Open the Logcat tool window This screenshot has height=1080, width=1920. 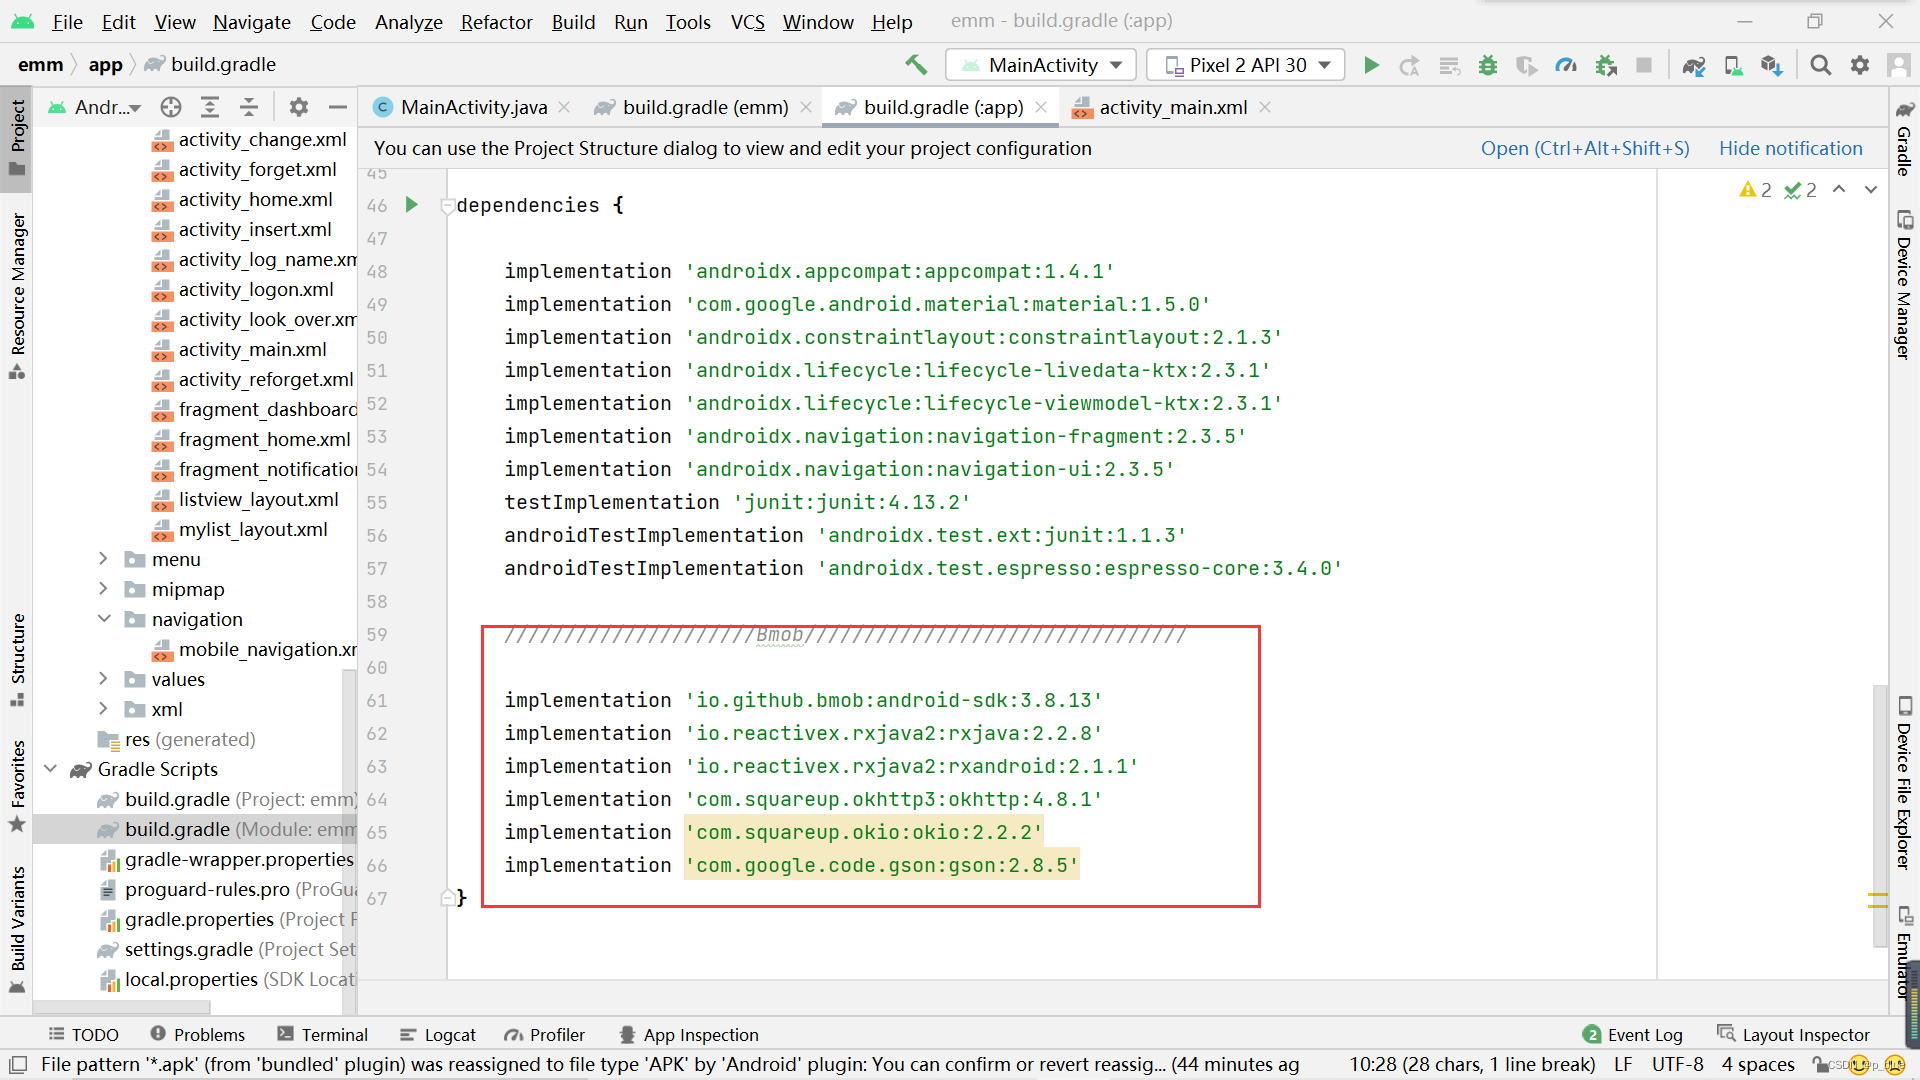(x=437, y=1035)
